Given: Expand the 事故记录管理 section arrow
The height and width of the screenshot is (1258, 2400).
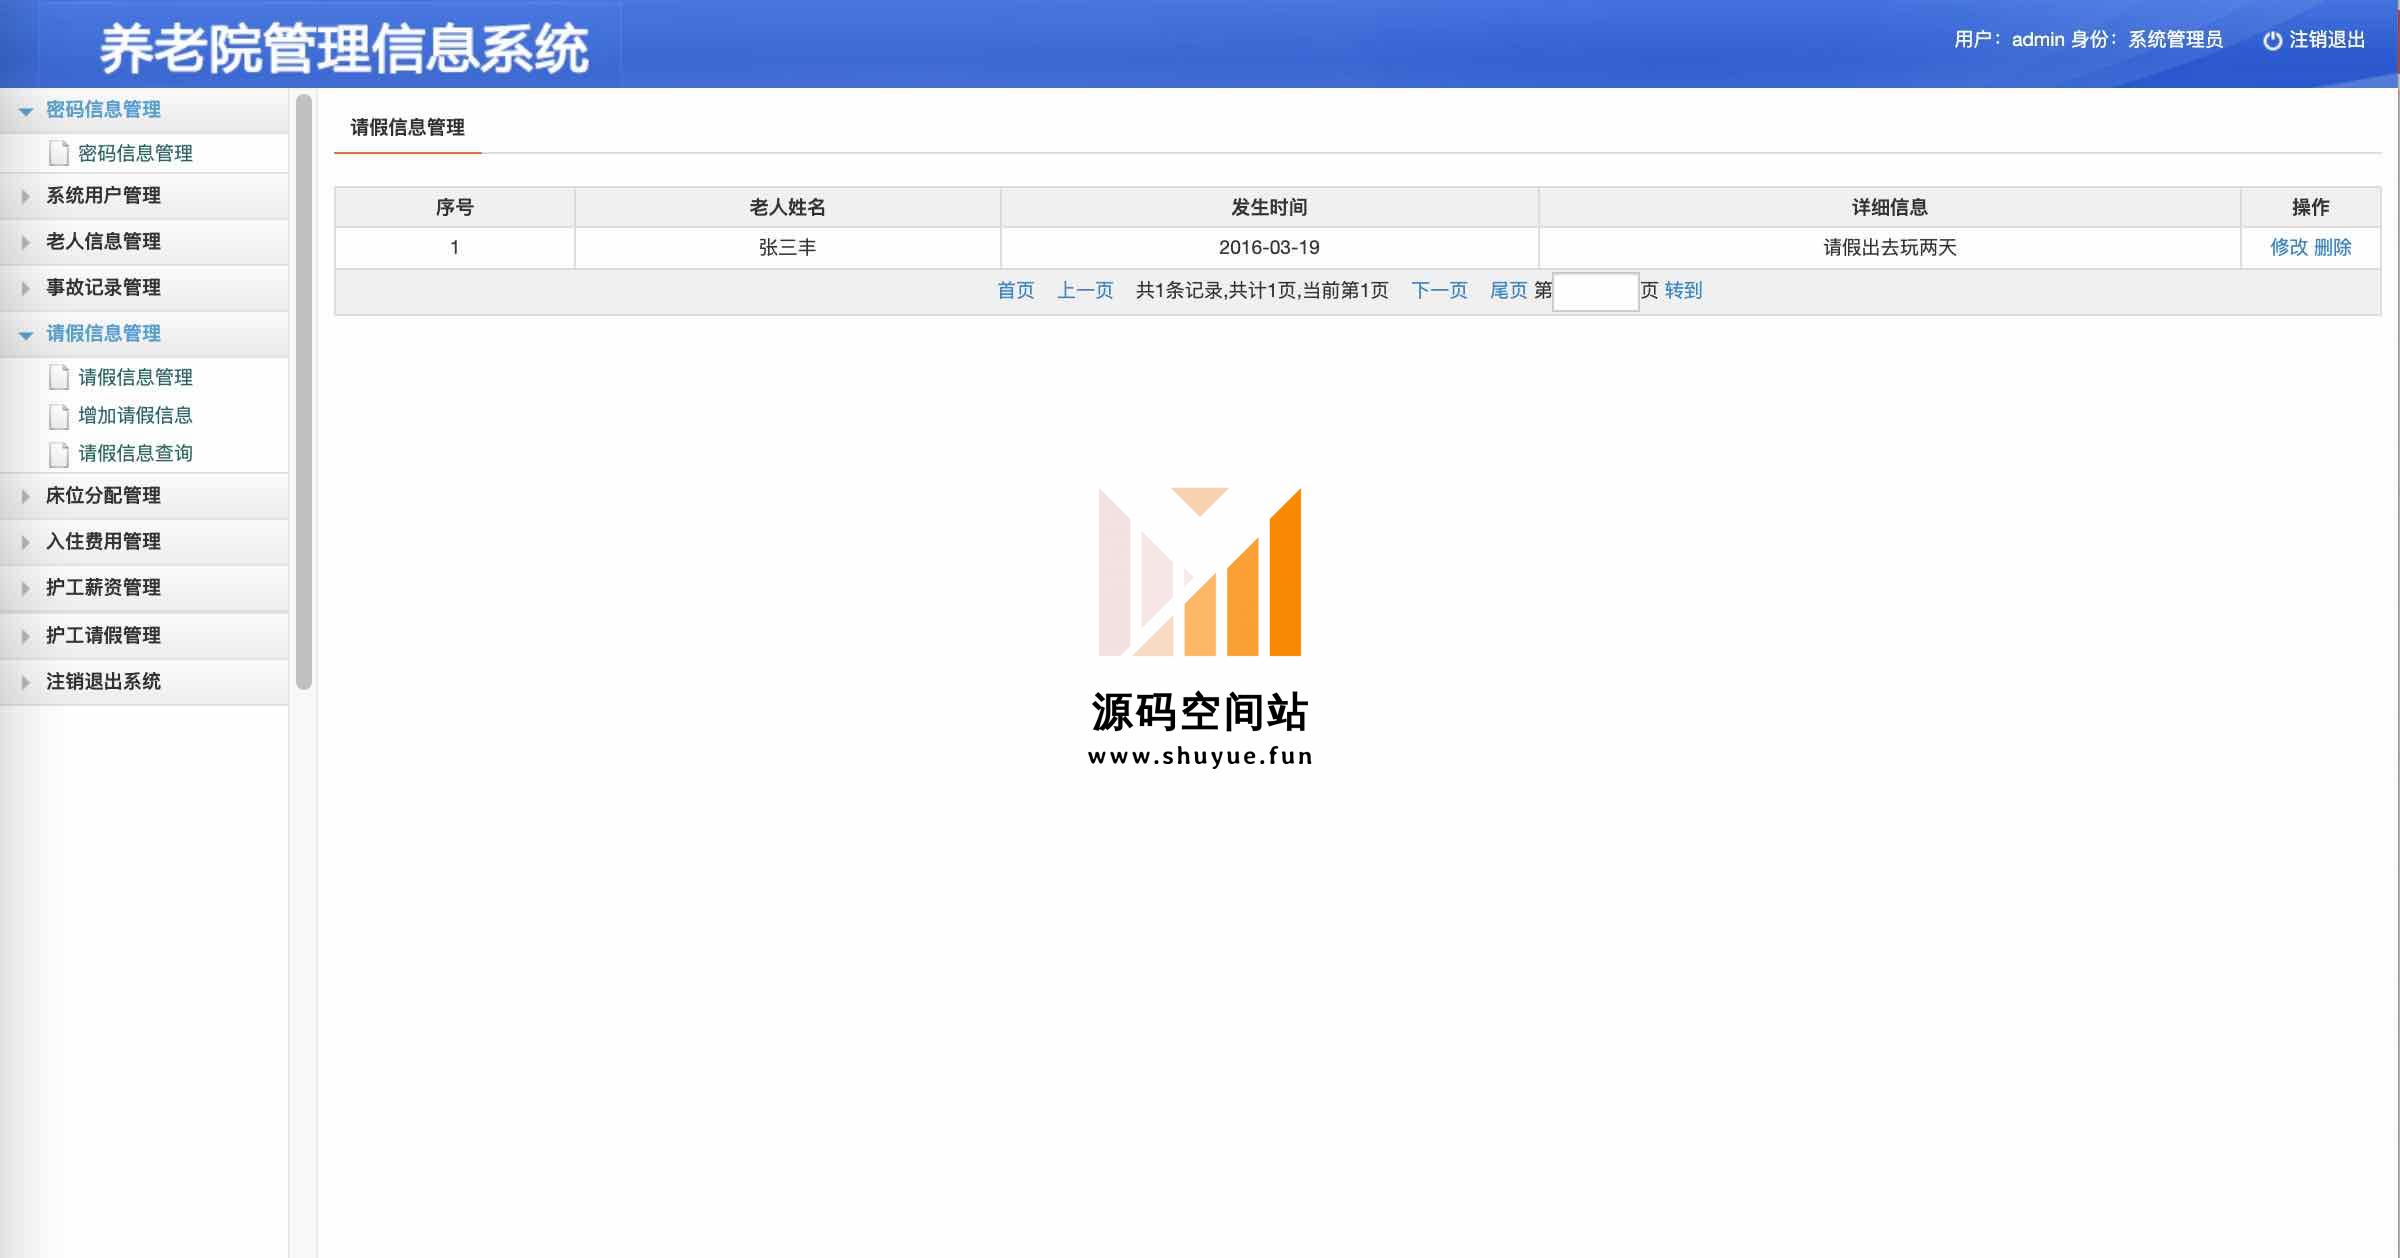Looking at the screenshot, I should point(26,288).
